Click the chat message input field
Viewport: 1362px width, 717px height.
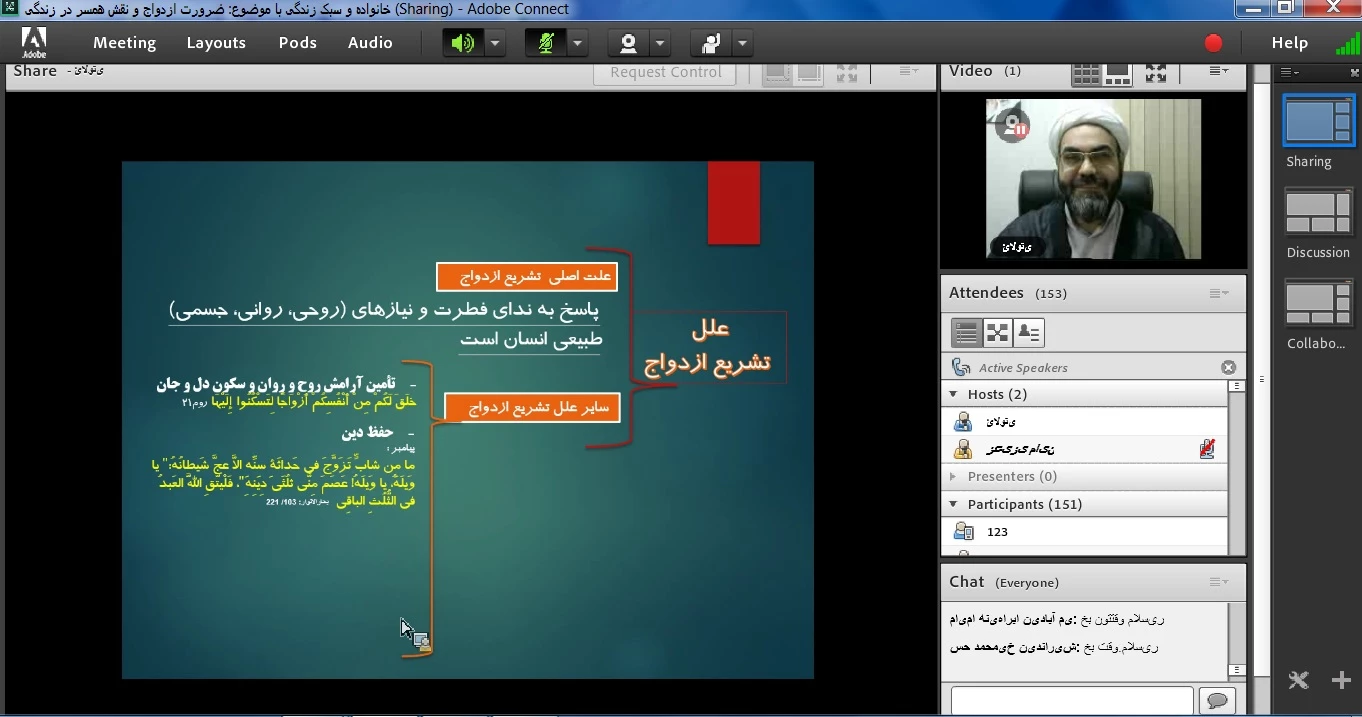pyautogui.click(x=1071, y=700)
